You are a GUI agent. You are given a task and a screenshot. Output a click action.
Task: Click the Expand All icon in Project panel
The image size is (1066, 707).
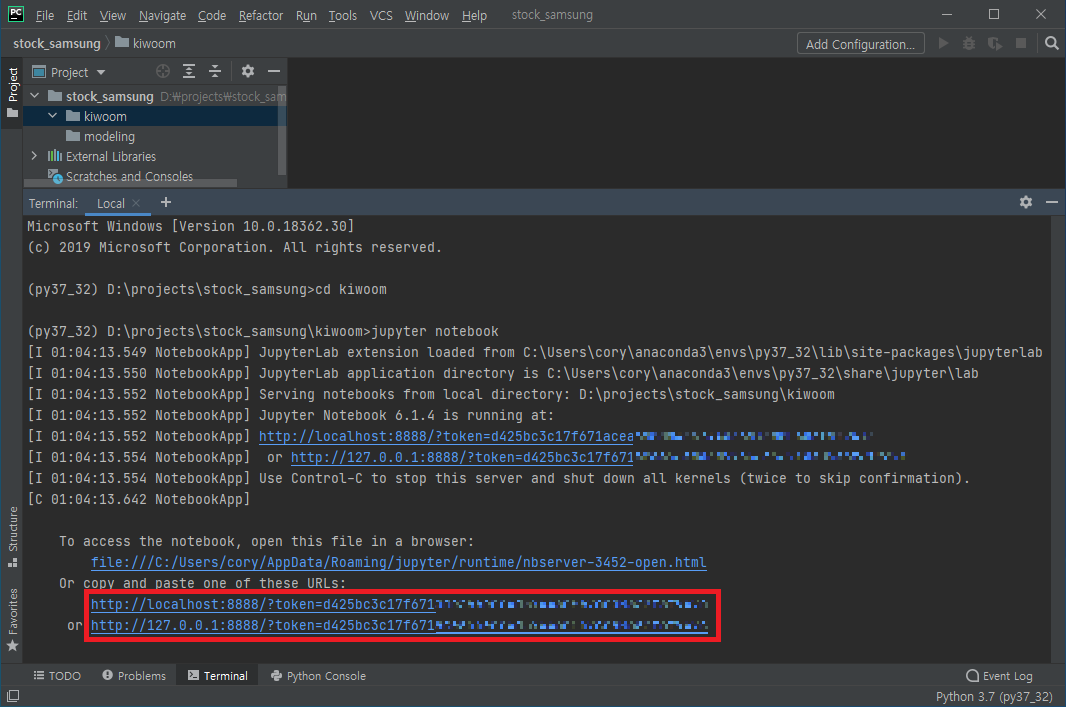tap(189, 71)
